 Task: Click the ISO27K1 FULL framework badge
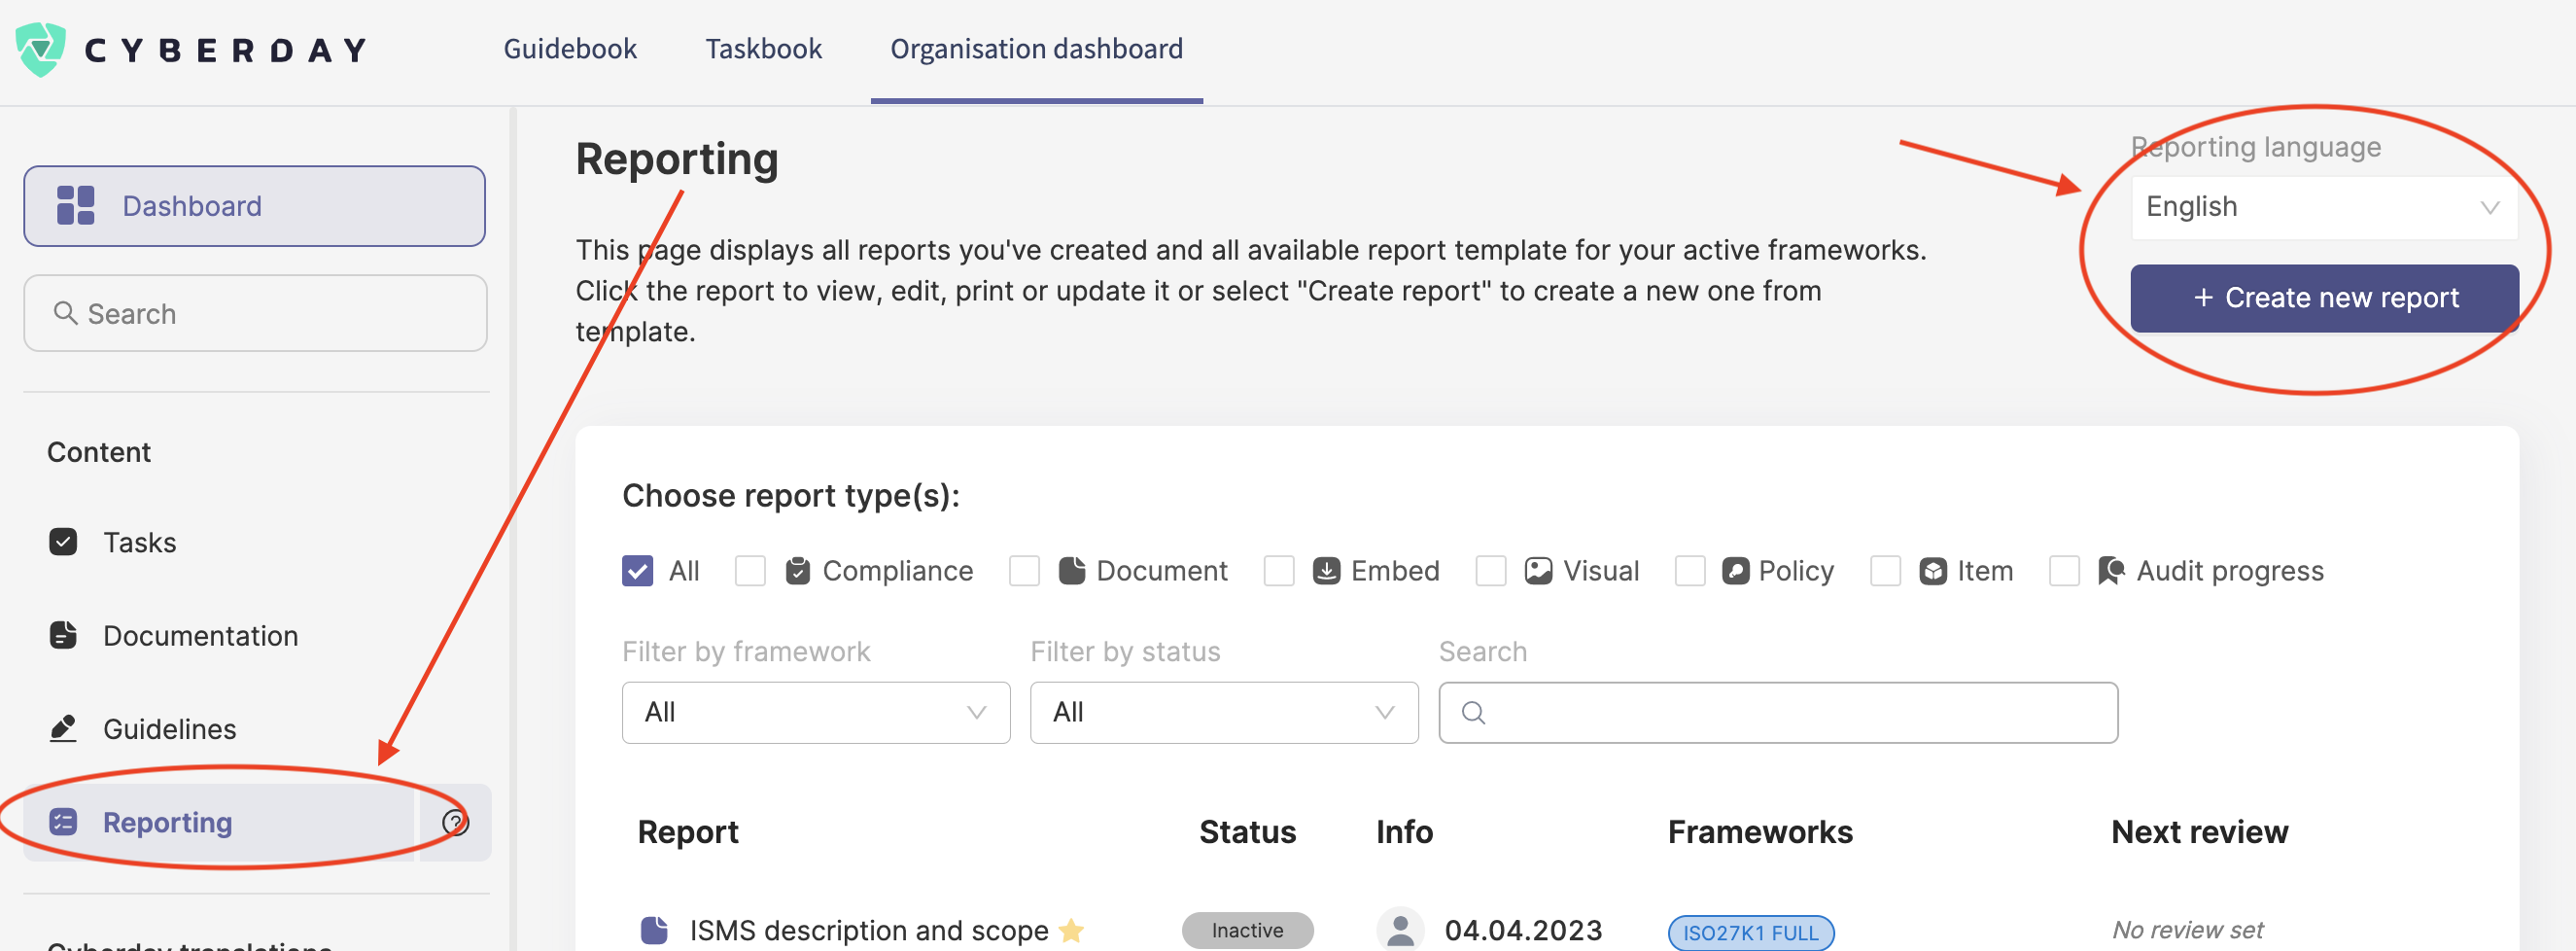point(1750,932)
